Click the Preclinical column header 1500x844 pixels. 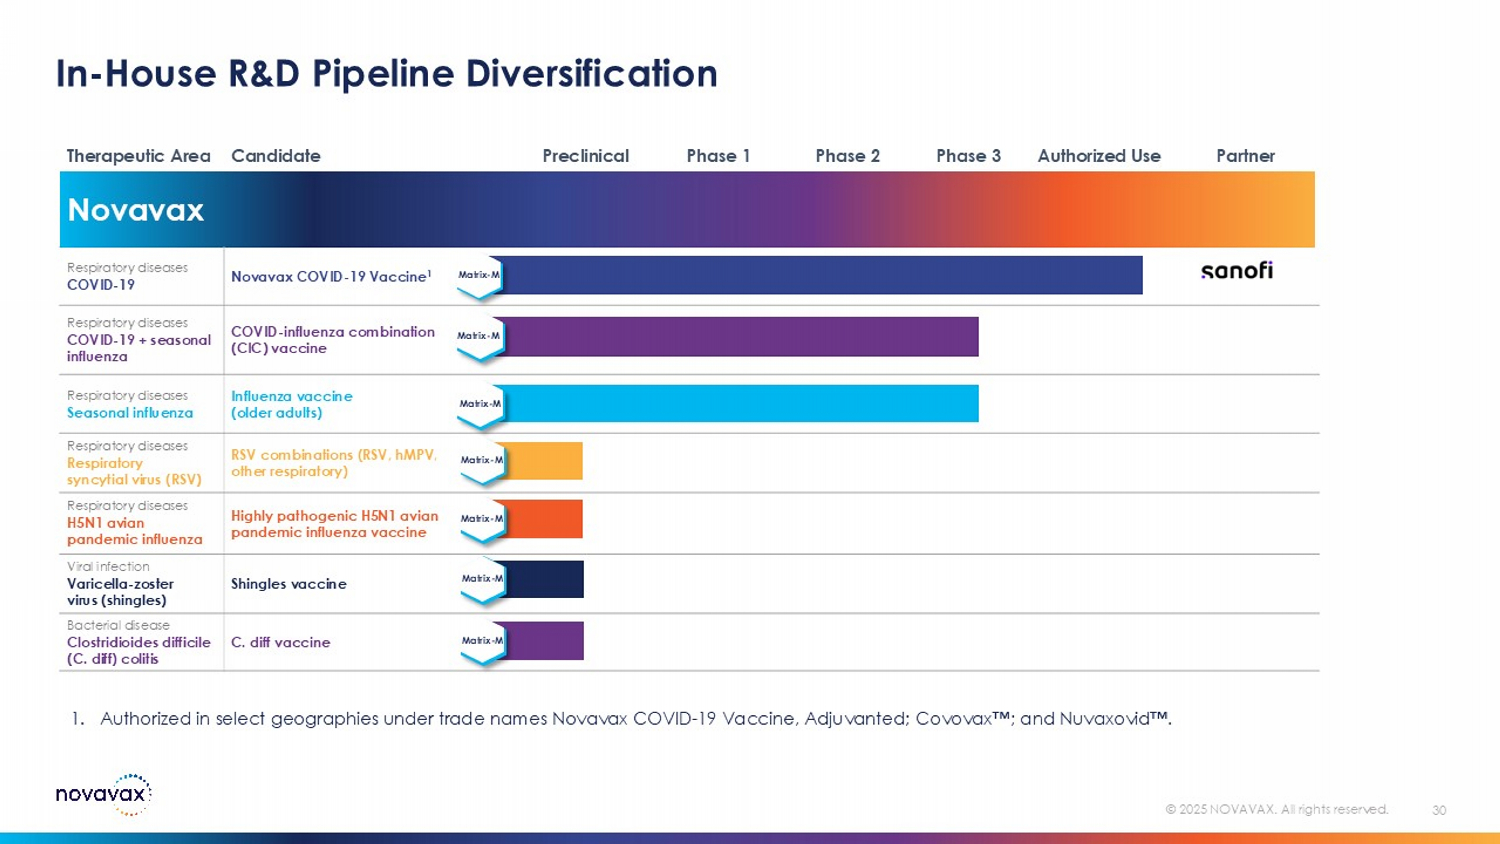coord(585,156)
